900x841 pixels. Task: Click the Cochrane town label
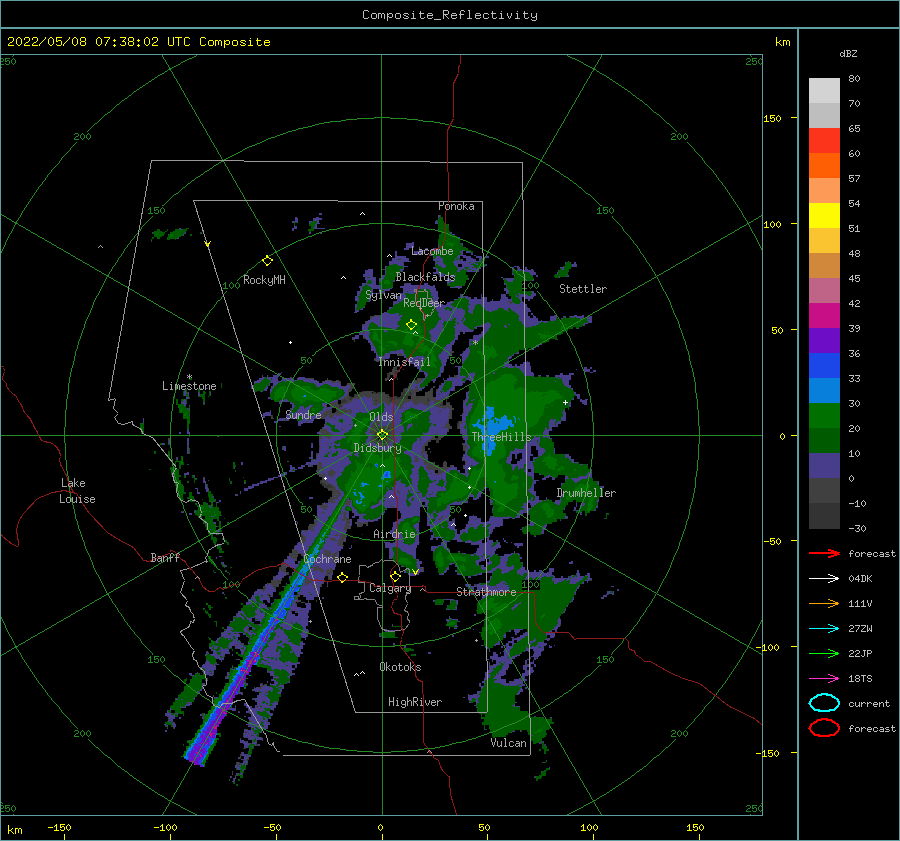tap(327, 559)
